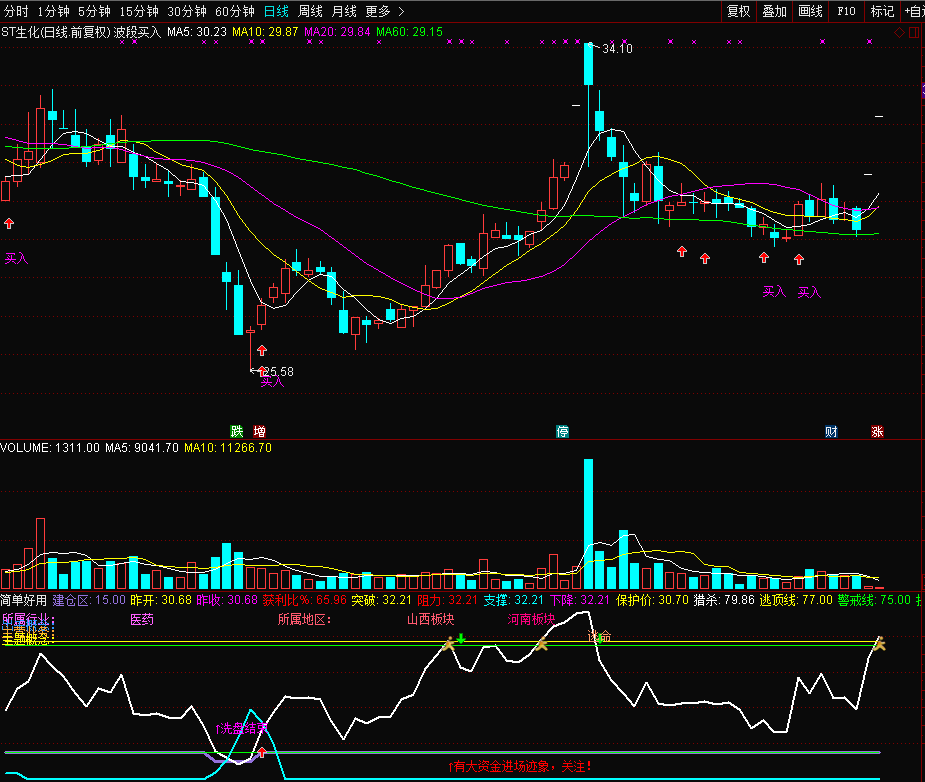Click the green 跌 event marker
This screenshot has height=782, width=925.
click(x=237, y=431)
